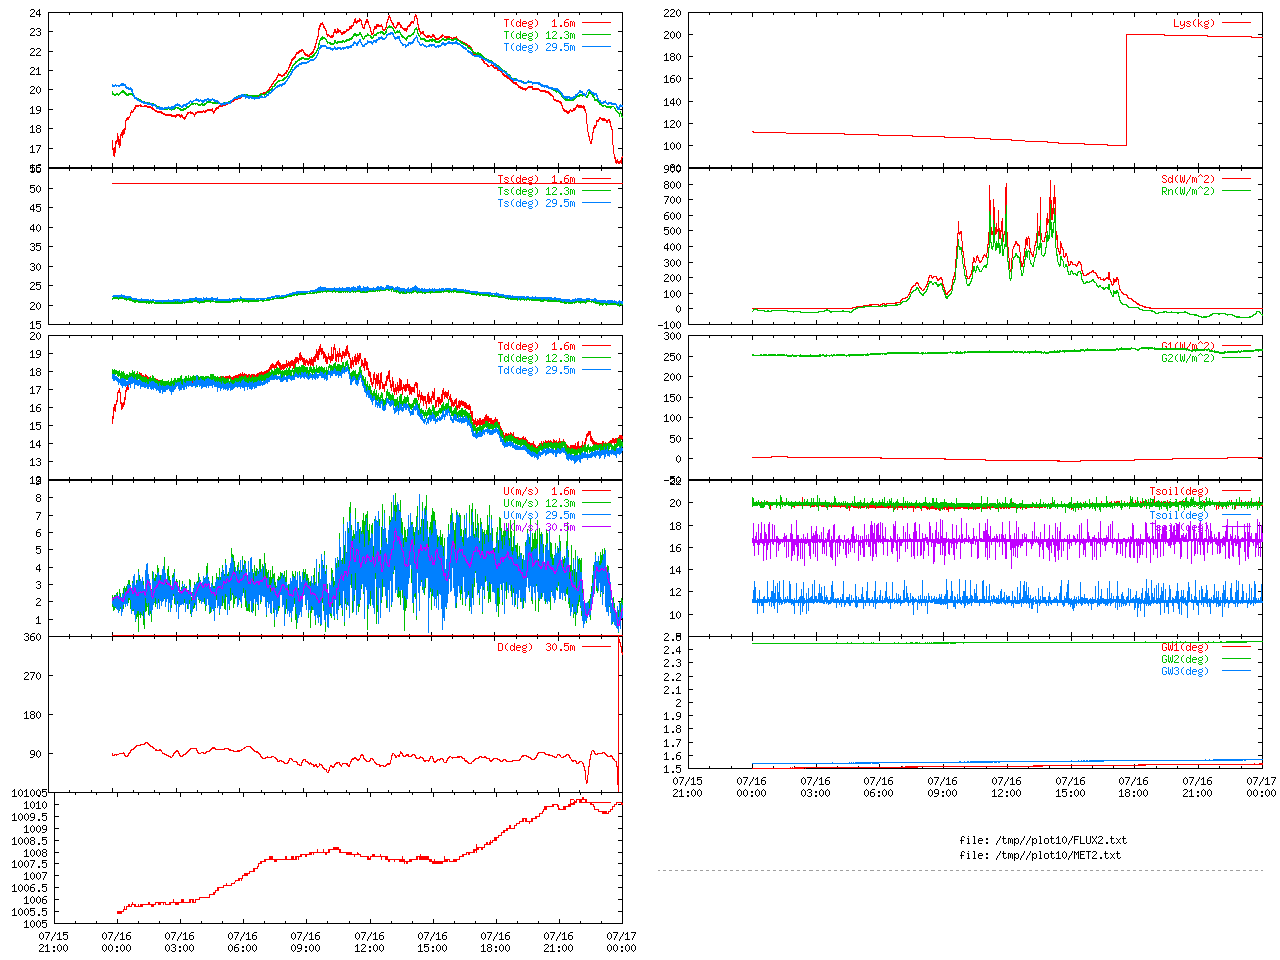Click the blue Tsoil(deg) legend label
This screenshot has width=1280, height=960.
tap(1179, 516)
